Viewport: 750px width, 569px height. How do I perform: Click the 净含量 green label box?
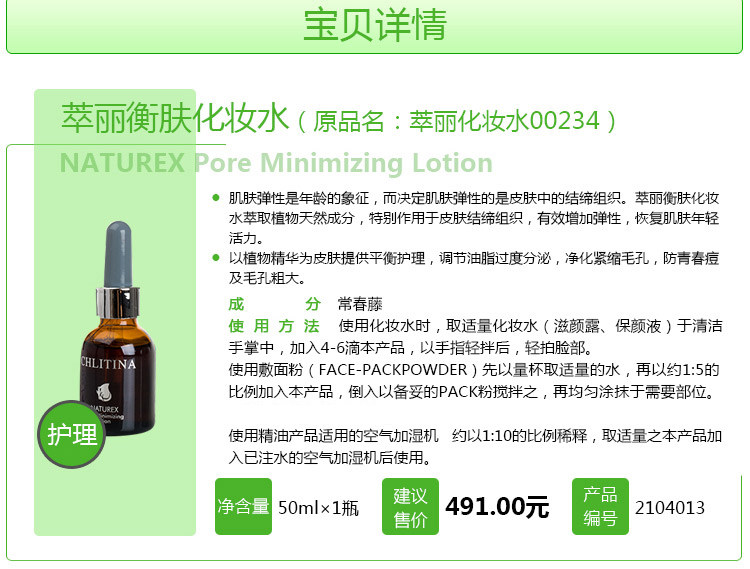click(243, 506)
